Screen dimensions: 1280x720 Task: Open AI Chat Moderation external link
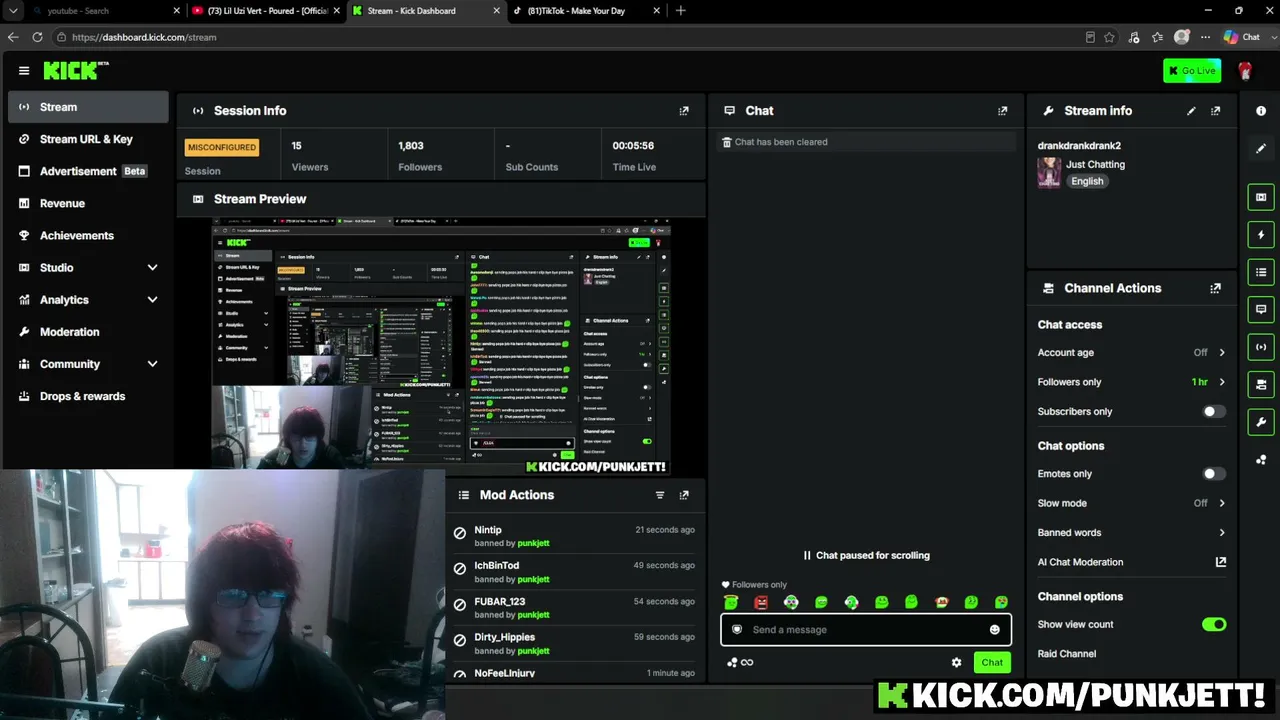click(1221, 562)
